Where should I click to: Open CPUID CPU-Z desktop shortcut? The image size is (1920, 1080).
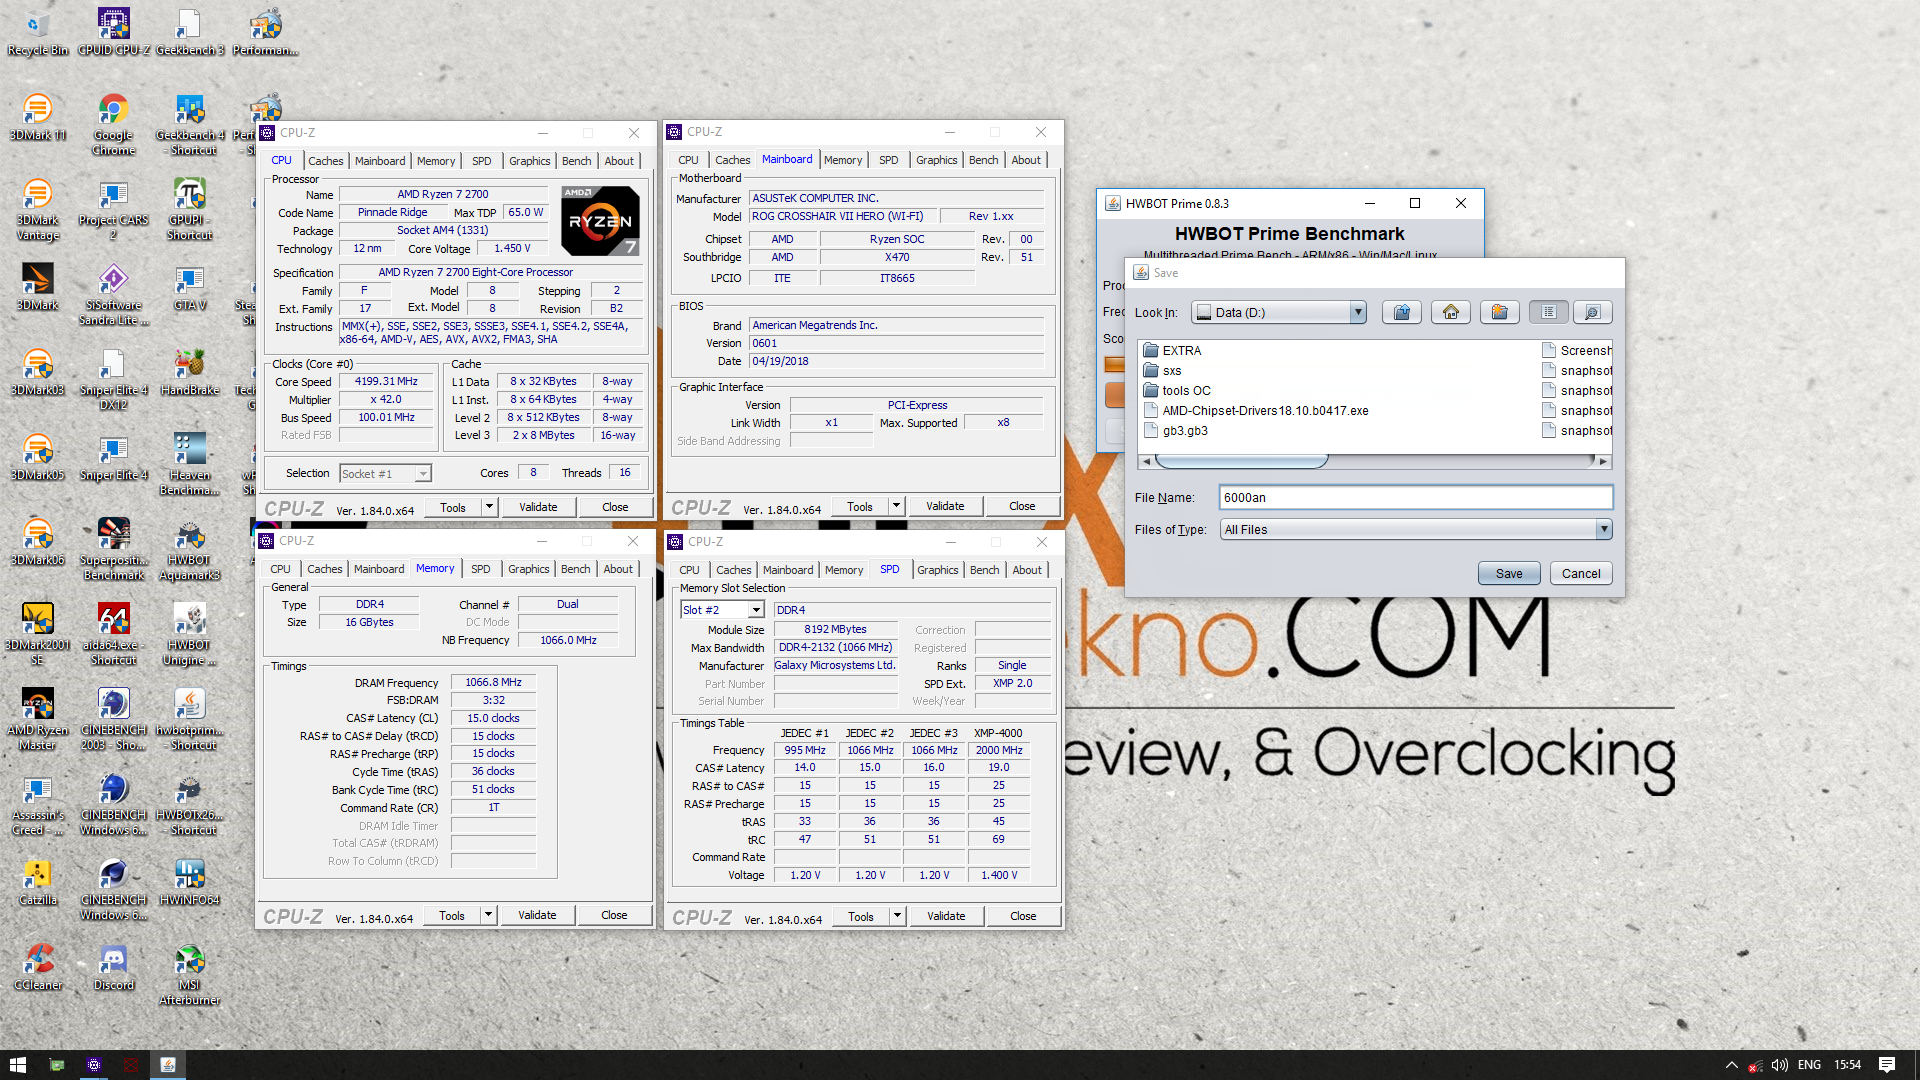(113, 32)
